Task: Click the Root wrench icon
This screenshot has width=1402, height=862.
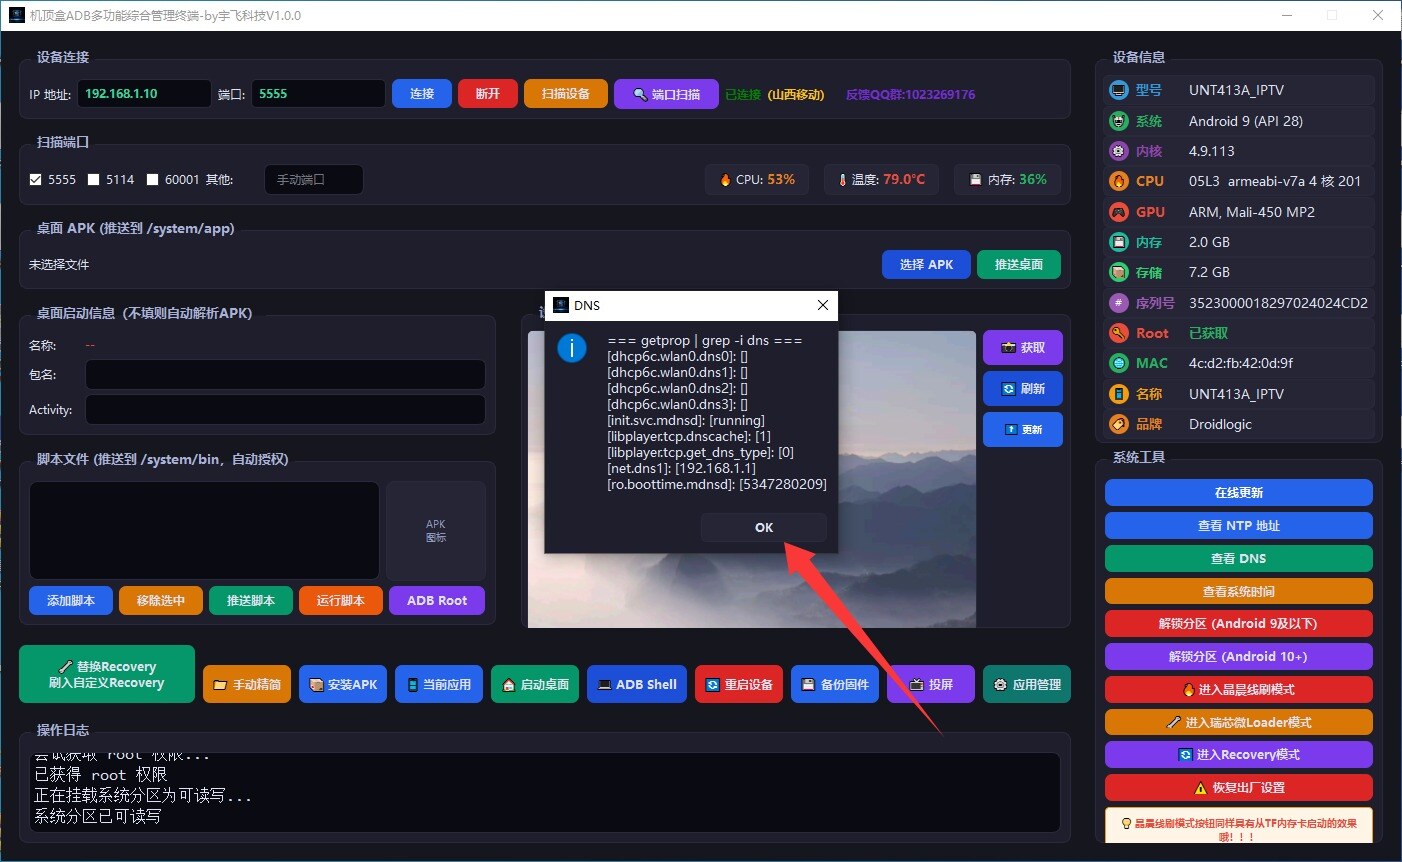Action: click(x=1119, y=333)
